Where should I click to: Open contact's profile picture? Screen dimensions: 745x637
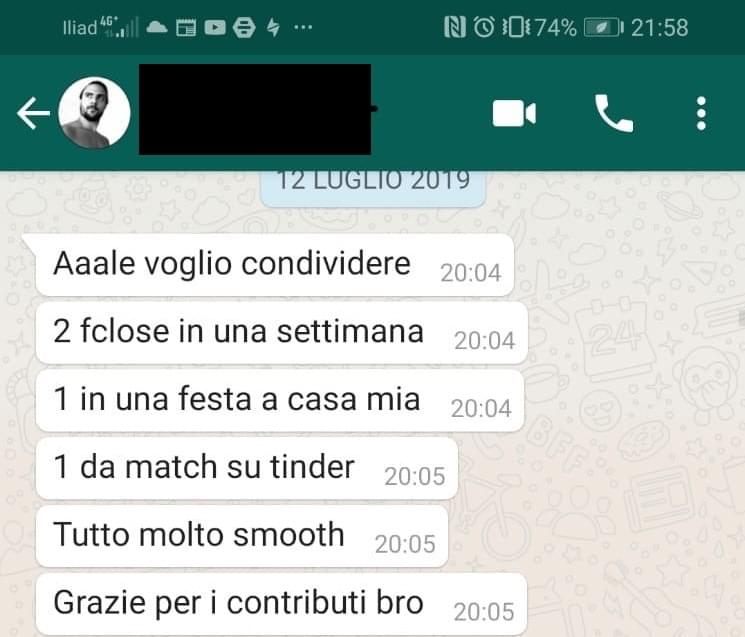coord(94,113)
